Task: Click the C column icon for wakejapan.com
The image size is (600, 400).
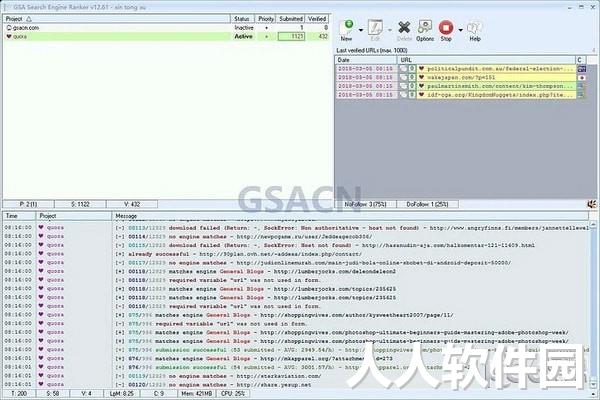Action: tap(581, 77)
